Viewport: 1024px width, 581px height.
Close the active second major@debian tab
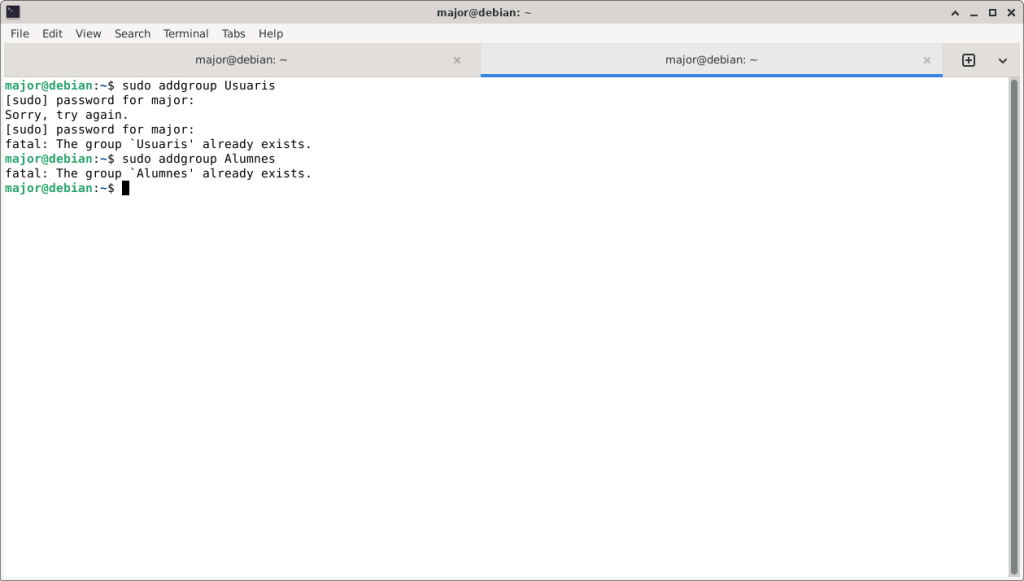click(x=927, y=60)
